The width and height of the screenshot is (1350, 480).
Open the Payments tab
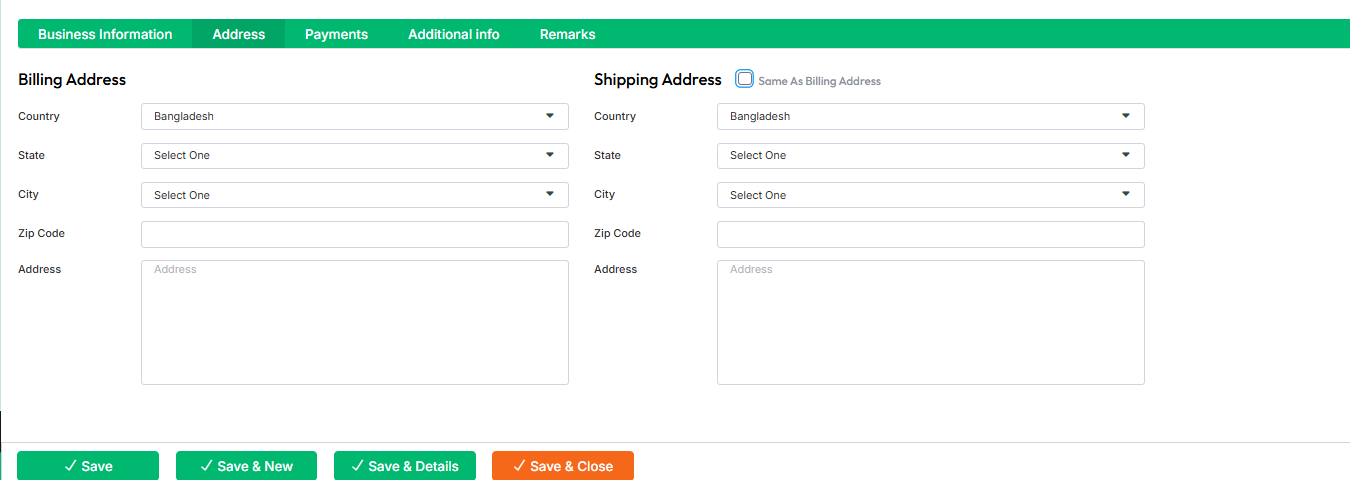pos(336,34)
